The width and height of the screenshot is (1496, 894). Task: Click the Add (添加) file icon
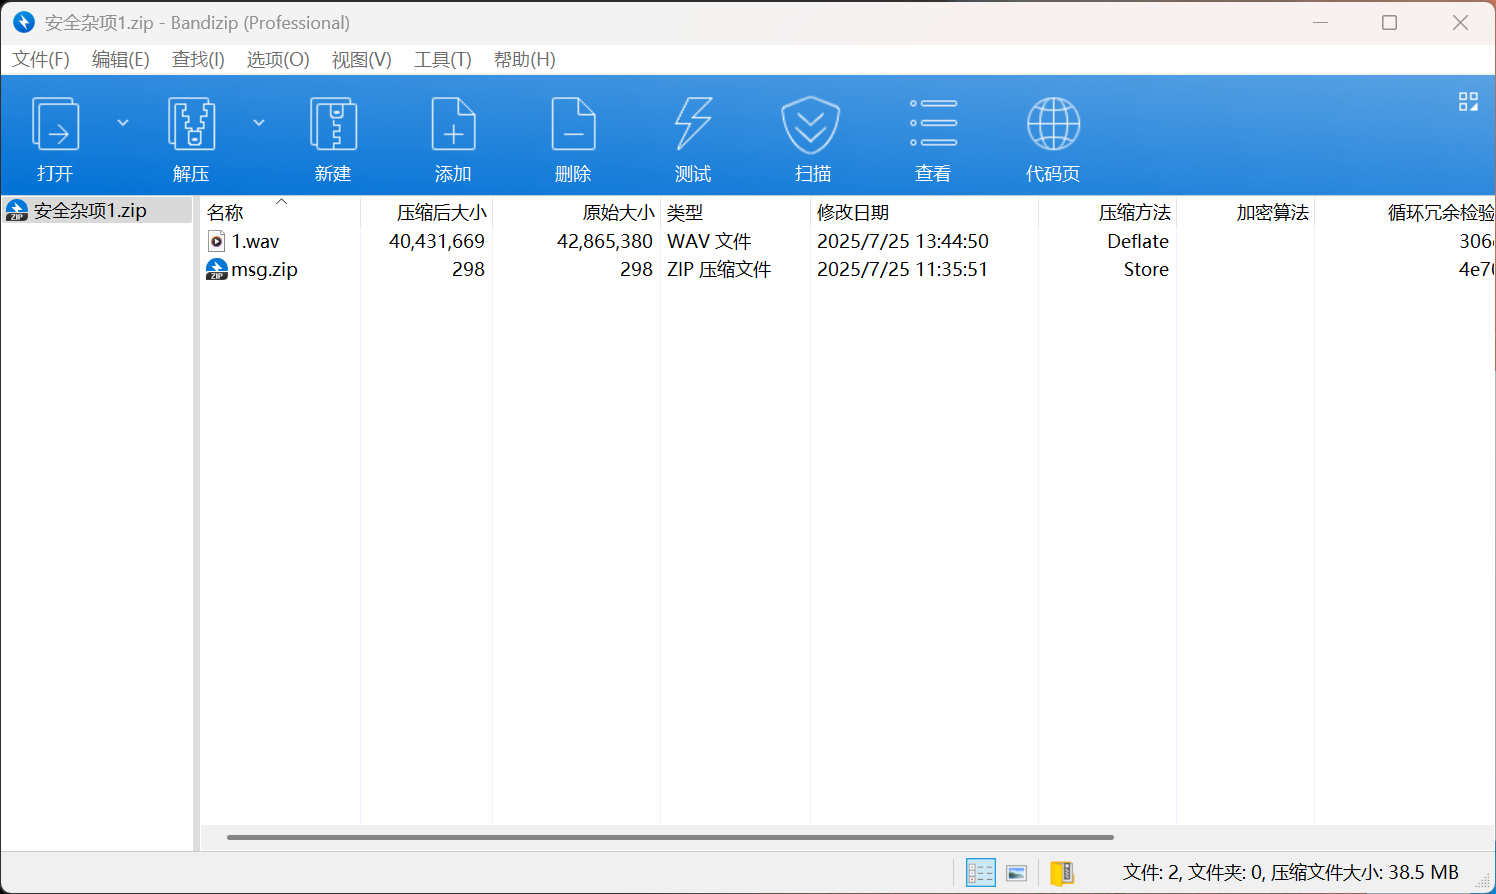(453, 124)
